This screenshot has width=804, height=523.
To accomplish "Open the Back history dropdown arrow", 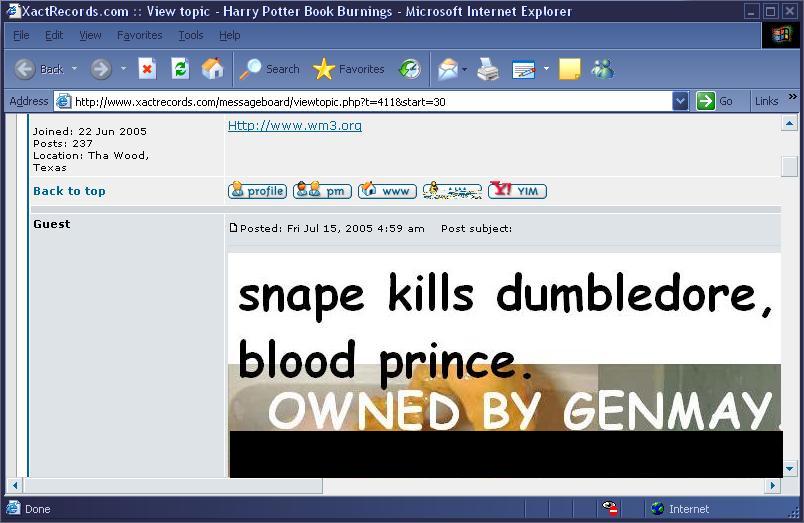I will point(74,69).
